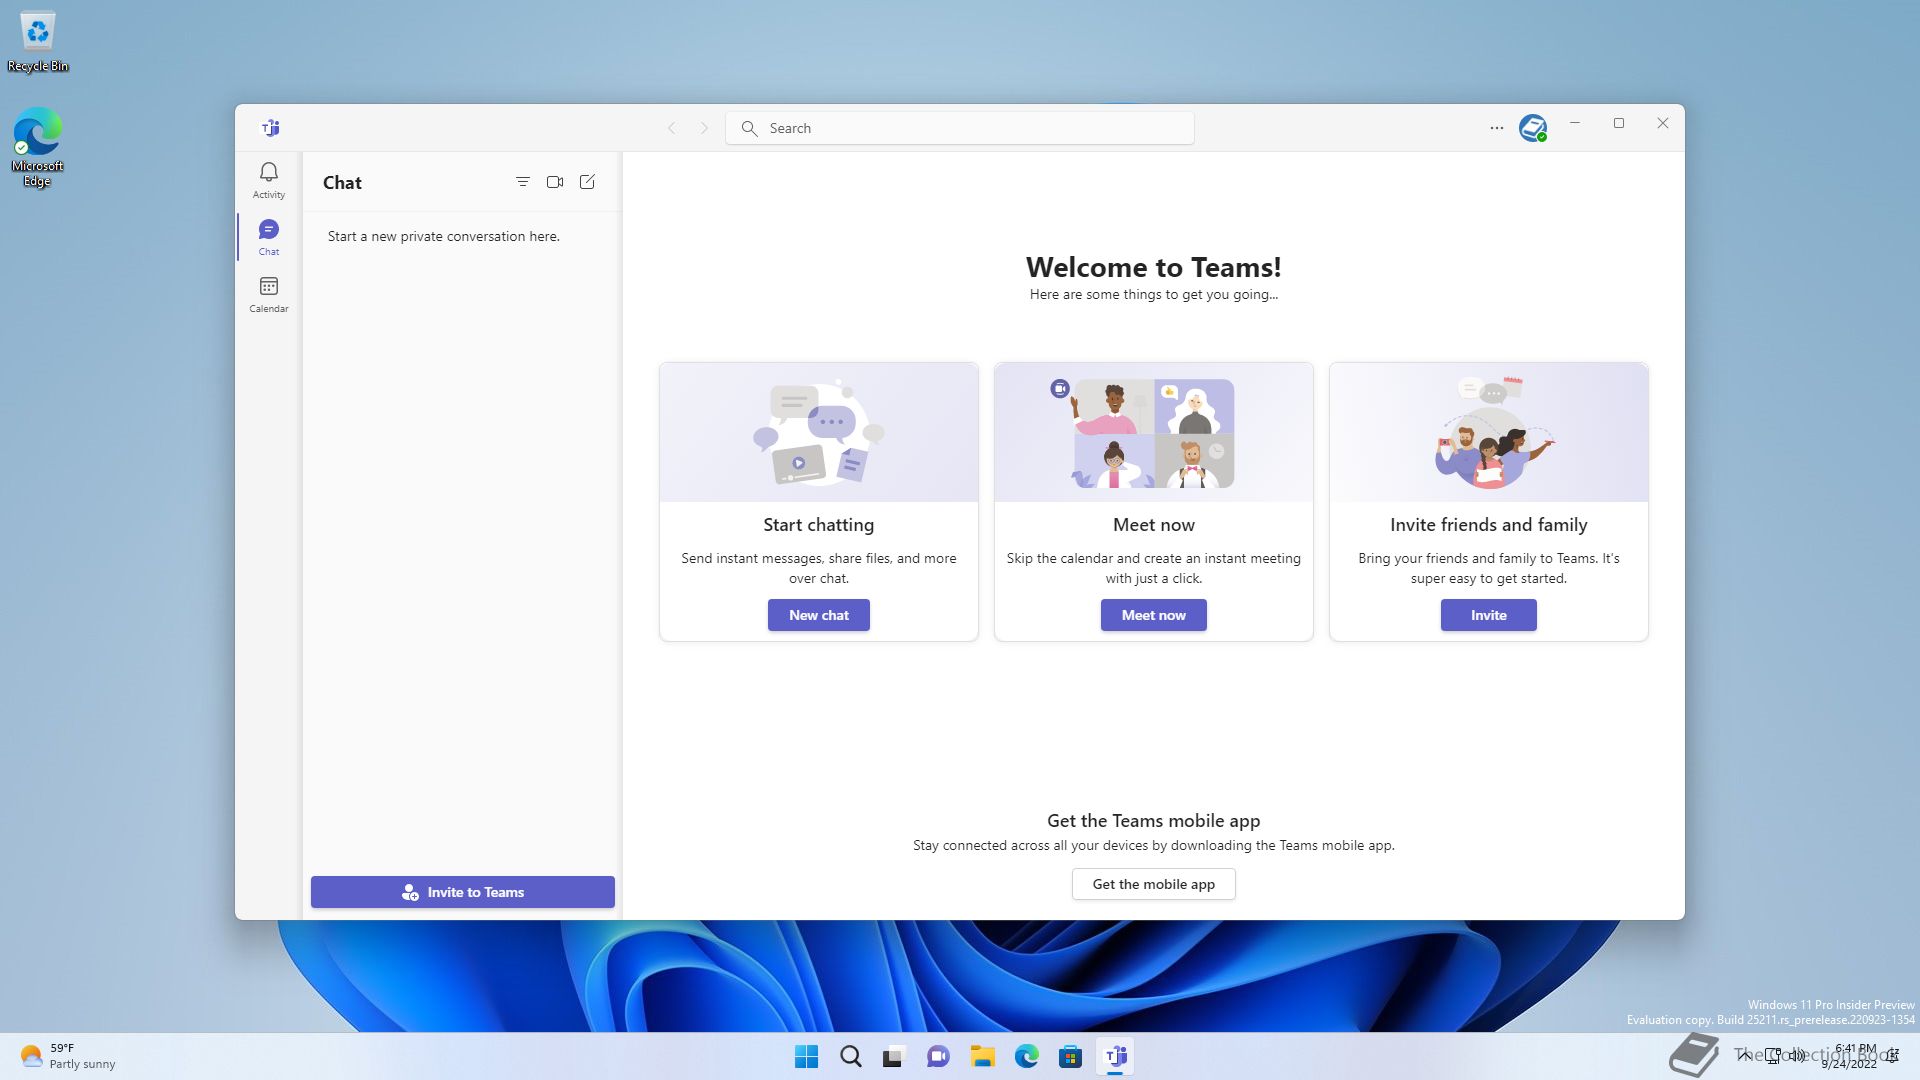
Task: Click the forward navigation arrow
Action: tap(704, 128)
